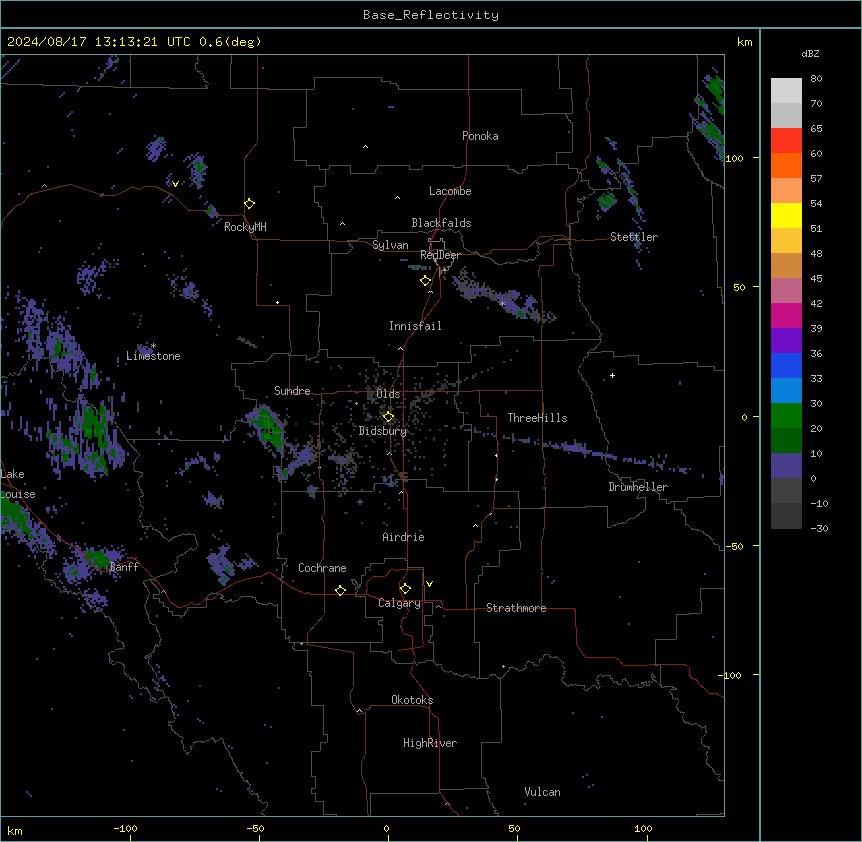862x842 pixels.
Task: Click the Didsbury town label
Action: click(383, 431)
